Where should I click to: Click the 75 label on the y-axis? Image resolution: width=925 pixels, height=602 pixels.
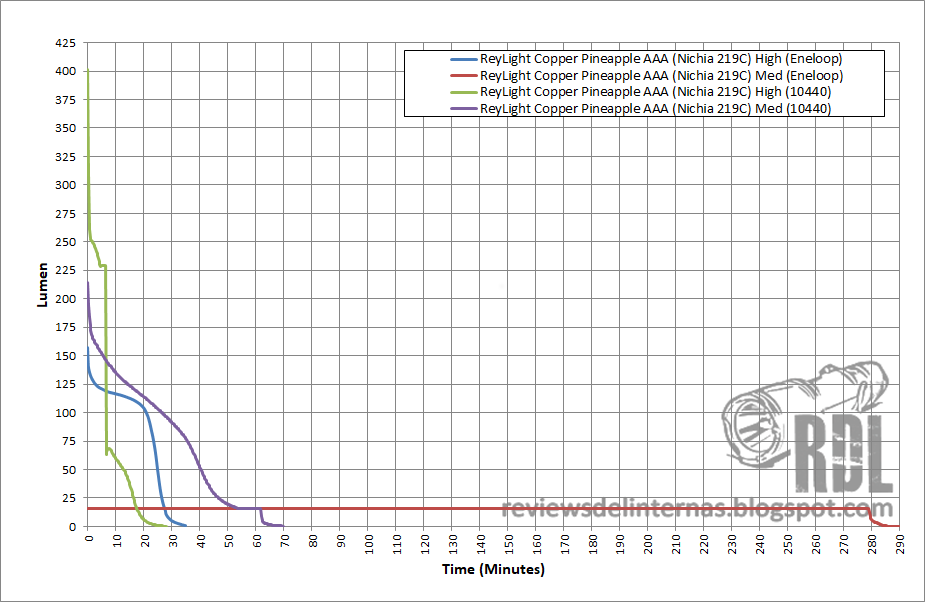69,441
